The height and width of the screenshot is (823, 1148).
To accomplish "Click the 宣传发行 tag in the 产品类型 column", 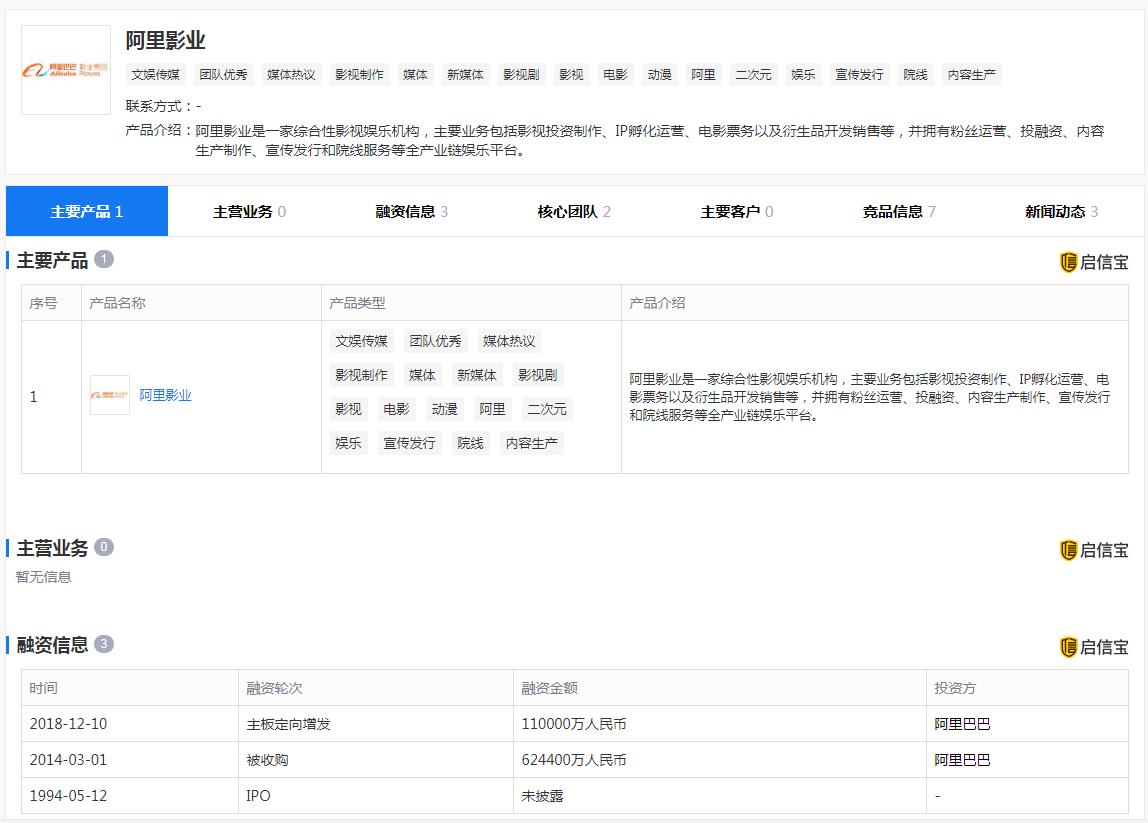I will 409,444.
